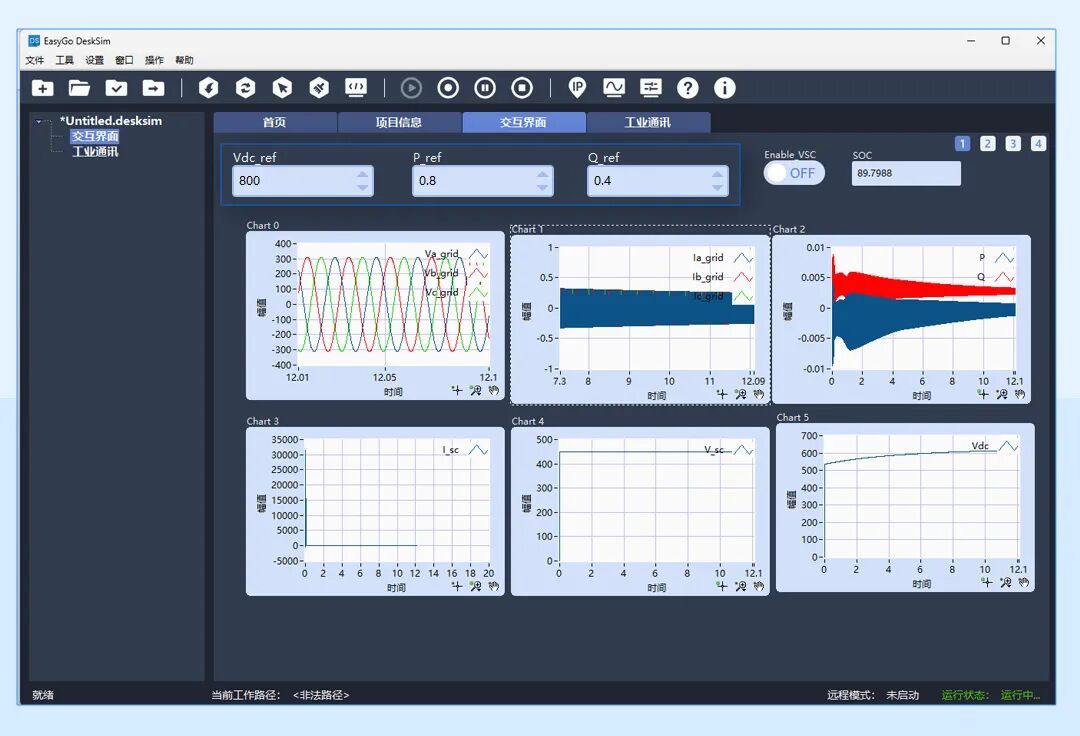Open the 设置 menu
1080x736 pixels.
(94, 61)
